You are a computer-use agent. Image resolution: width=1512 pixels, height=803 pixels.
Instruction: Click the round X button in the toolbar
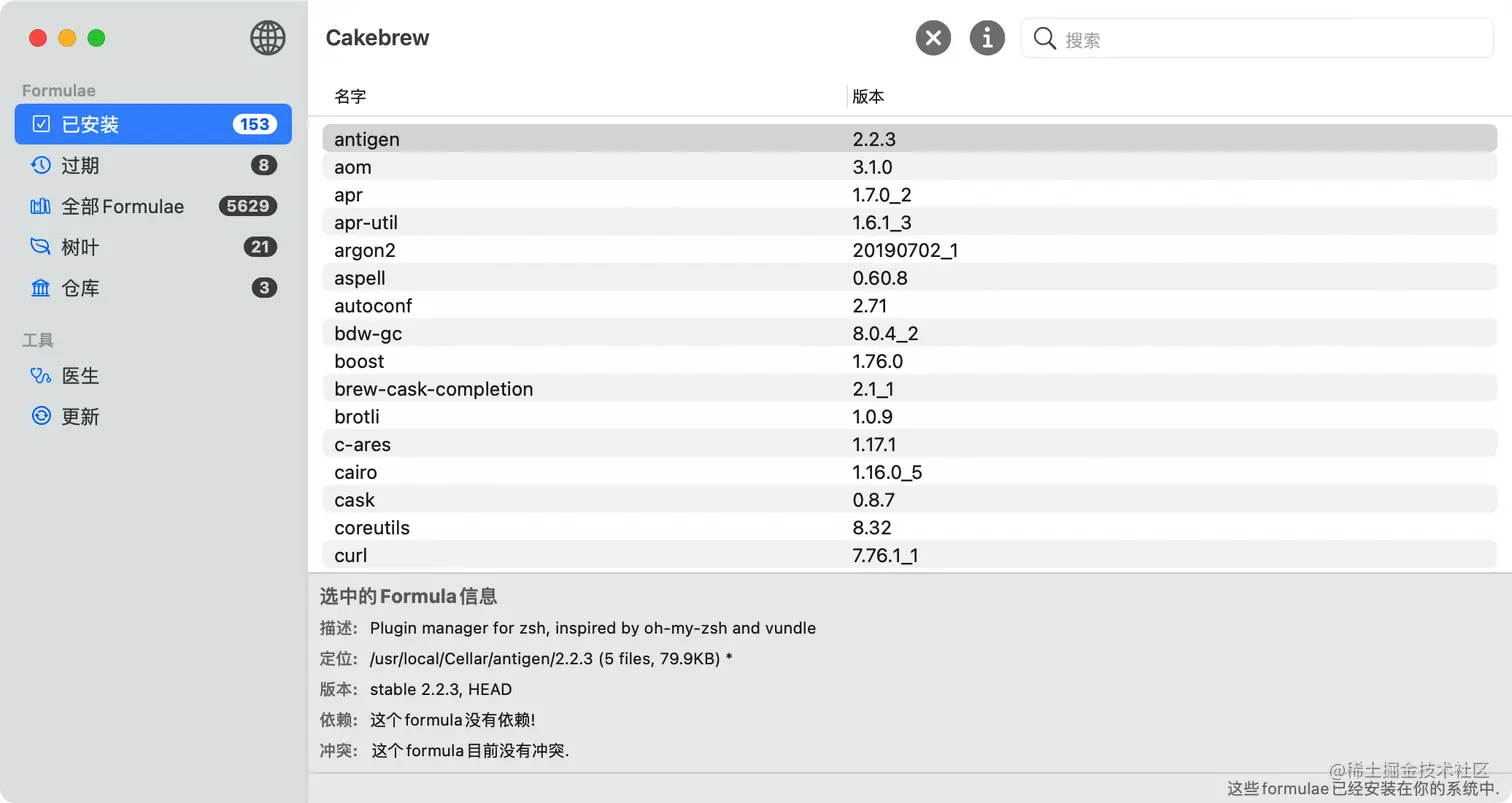[x=933, y=38]
